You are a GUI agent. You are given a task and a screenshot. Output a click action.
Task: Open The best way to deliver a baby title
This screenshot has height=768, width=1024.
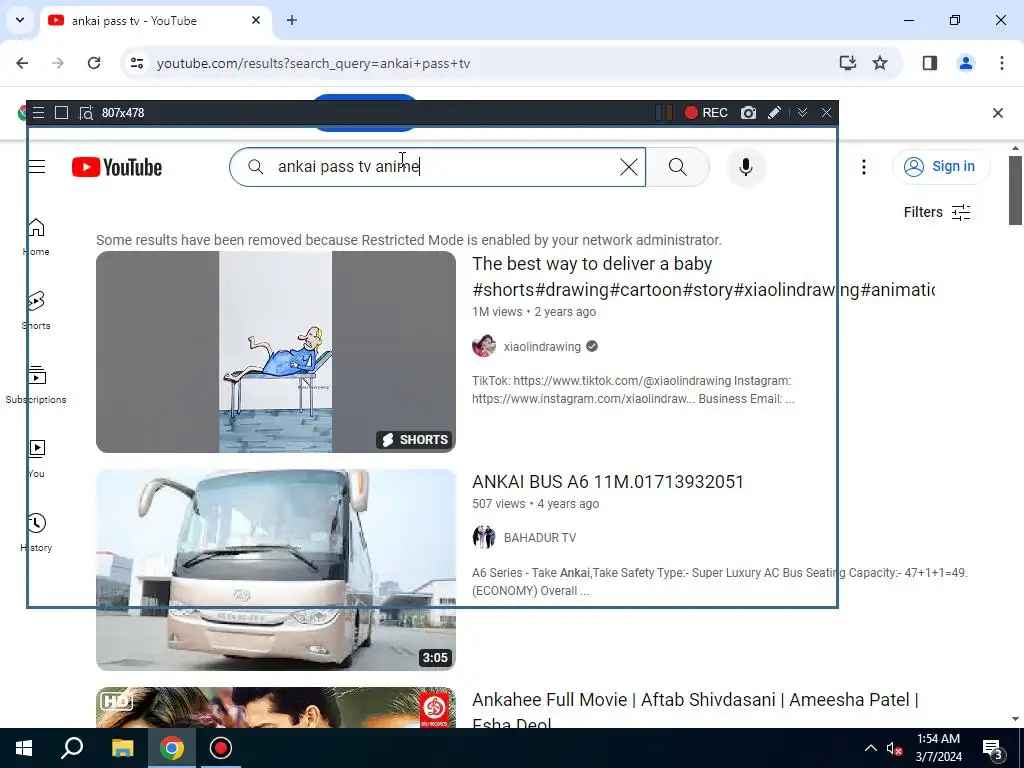click(703, 277)
